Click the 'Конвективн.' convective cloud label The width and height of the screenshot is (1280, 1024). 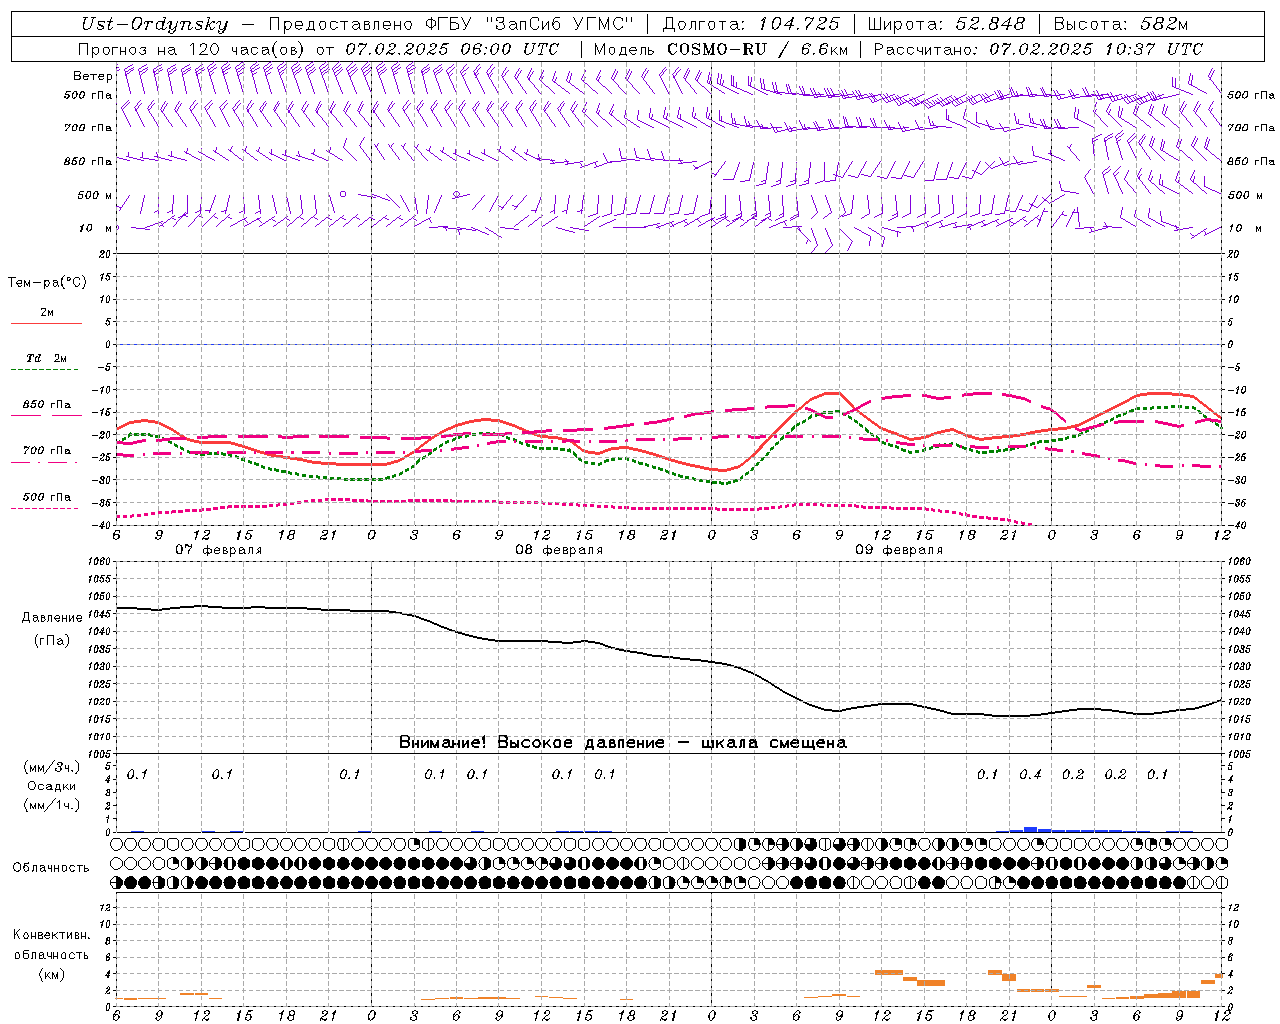point(52,935)
